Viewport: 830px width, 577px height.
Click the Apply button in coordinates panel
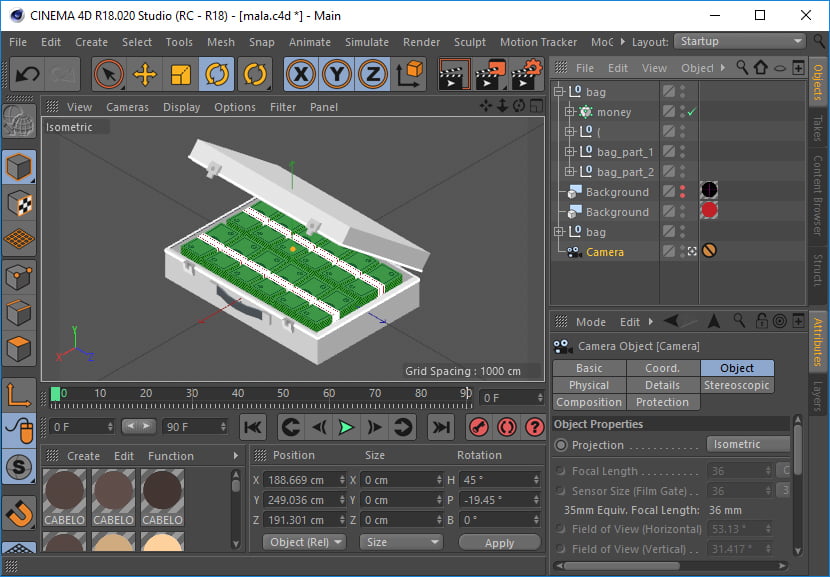coord(499,542)
